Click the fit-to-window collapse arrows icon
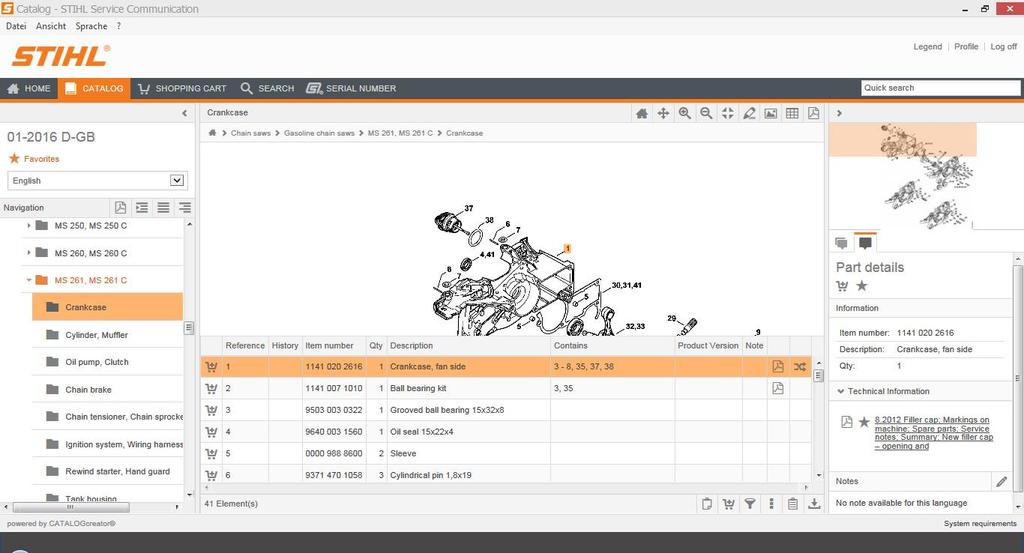The image size is (1024, 553). pos(728,114)
